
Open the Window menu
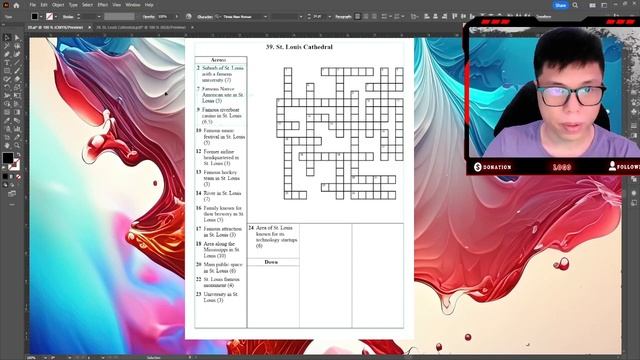(133, 5)
